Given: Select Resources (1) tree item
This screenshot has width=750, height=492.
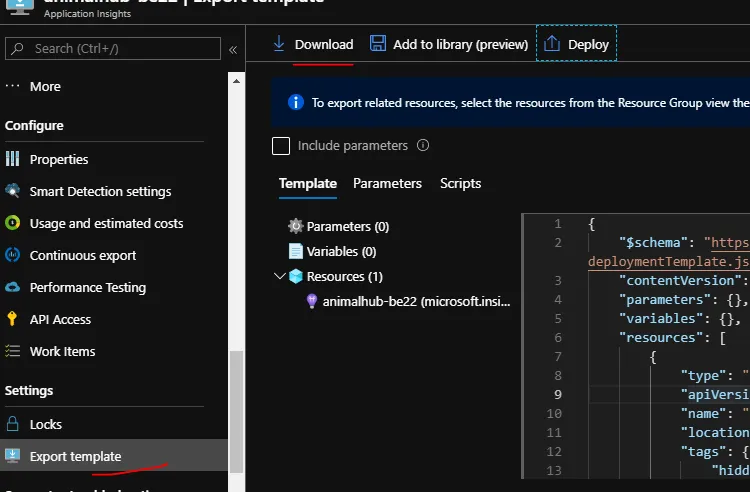Looking at the screenshot, I should pyautogui.click(x=344, y=276).
